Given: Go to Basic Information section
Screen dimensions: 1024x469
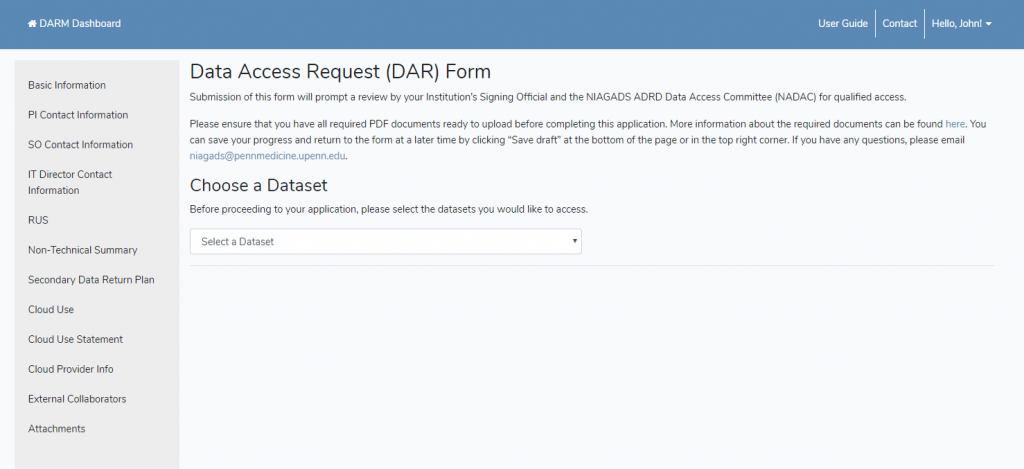Looking at the screenshot, I should 67,85.
